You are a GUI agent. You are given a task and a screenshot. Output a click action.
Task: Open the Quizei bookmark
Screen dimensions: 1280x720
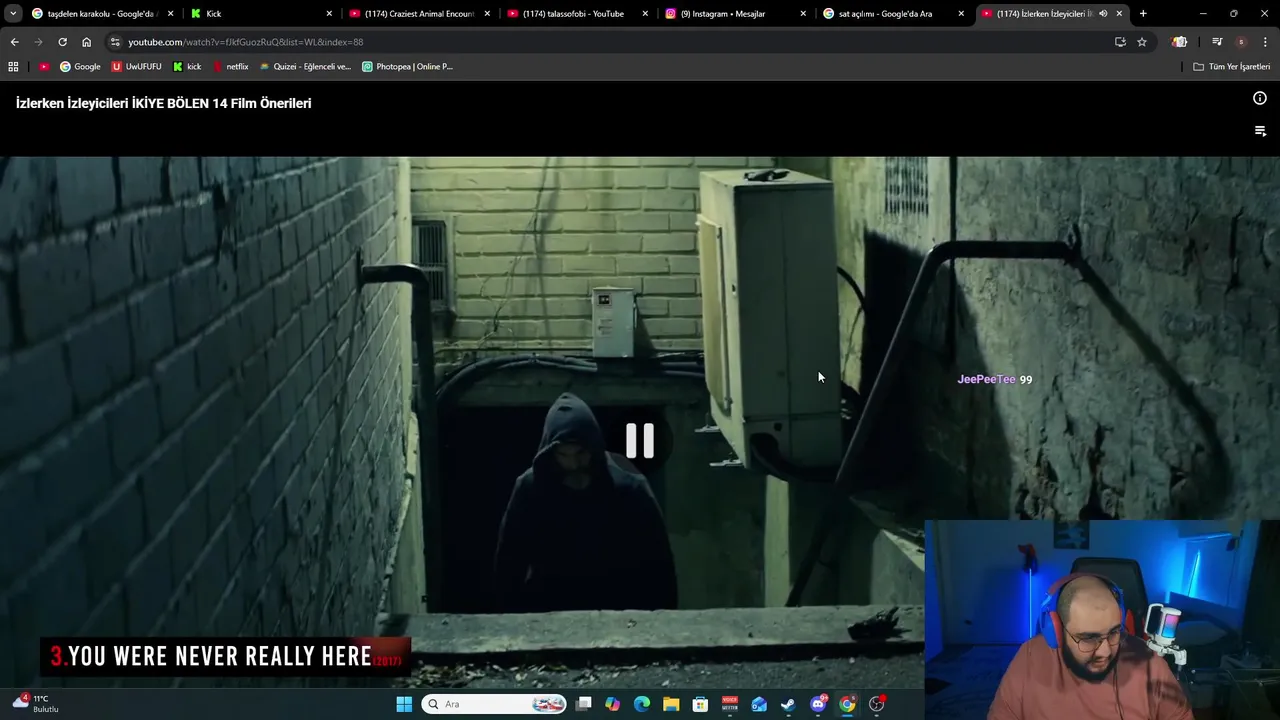click(x=305, y=67)
